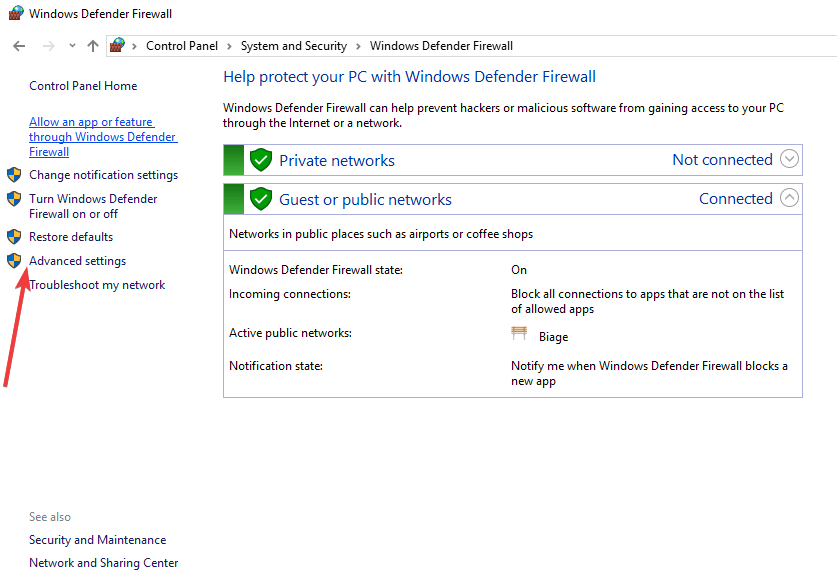The width and height of the screenshot is (837, 570).
Task: Open Advanced settings
Action: 77,261
